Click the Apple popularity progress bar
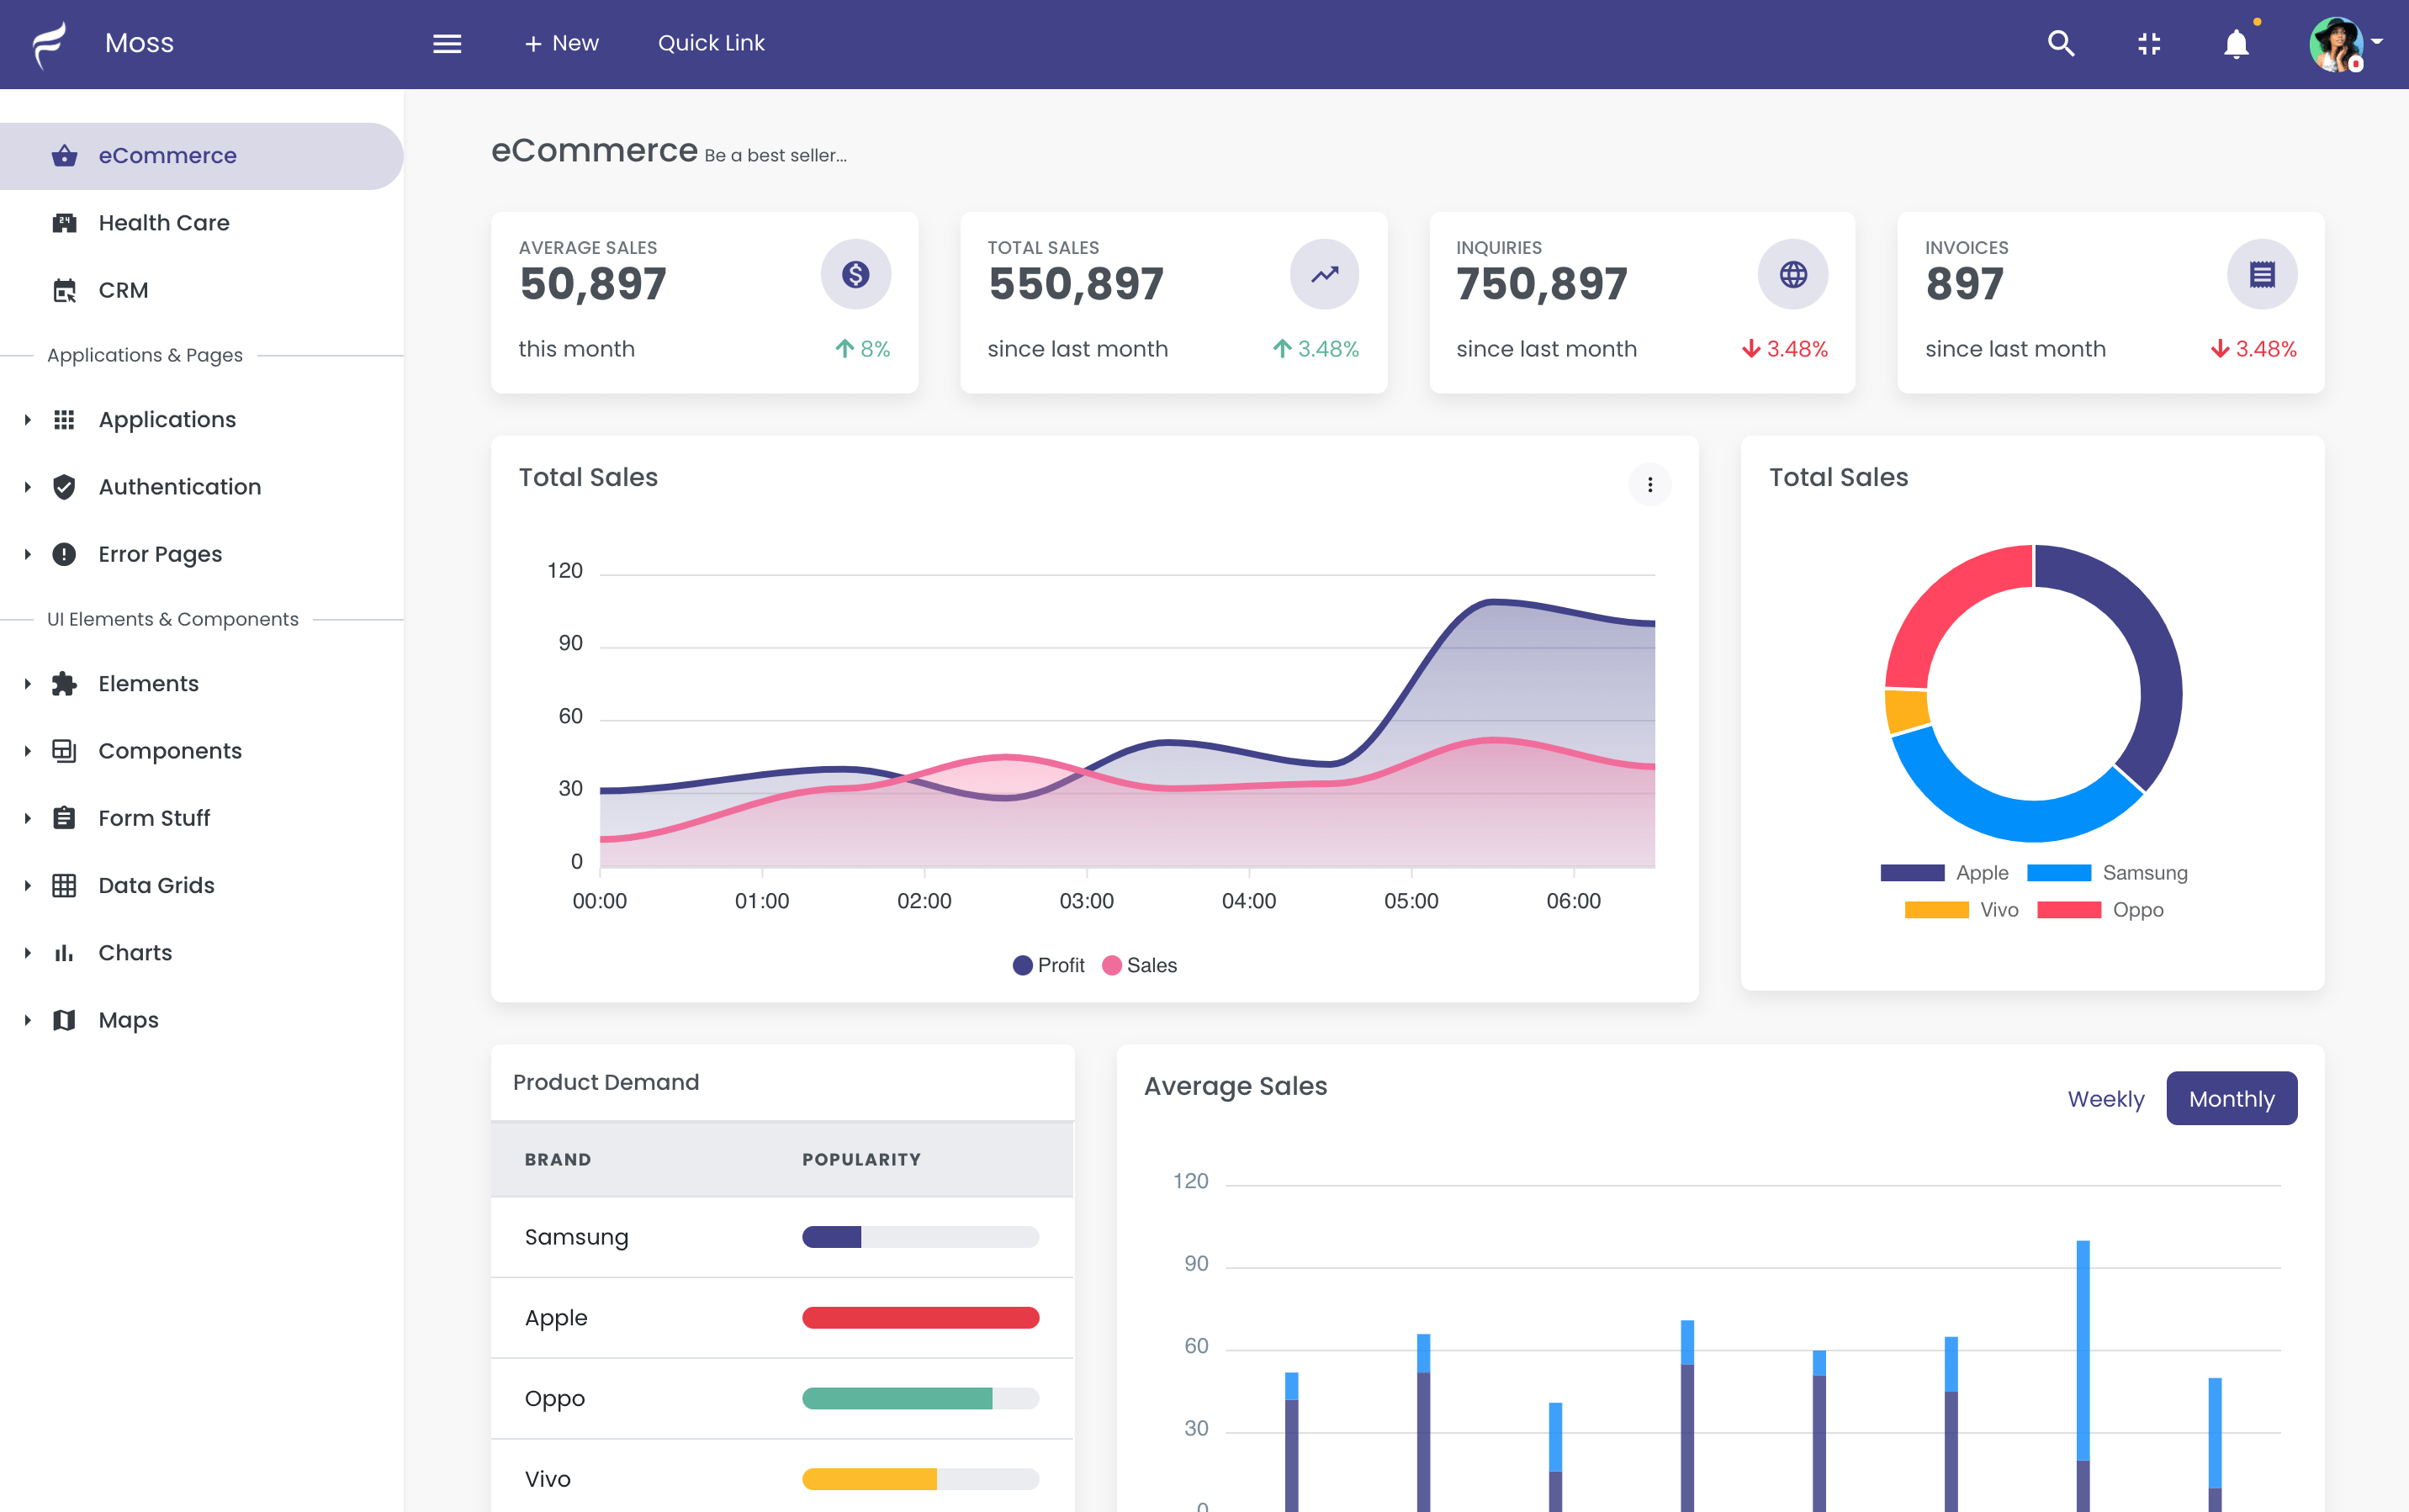Image resolution: width=2409 pixels, height=1512 pixels. 920,1318
